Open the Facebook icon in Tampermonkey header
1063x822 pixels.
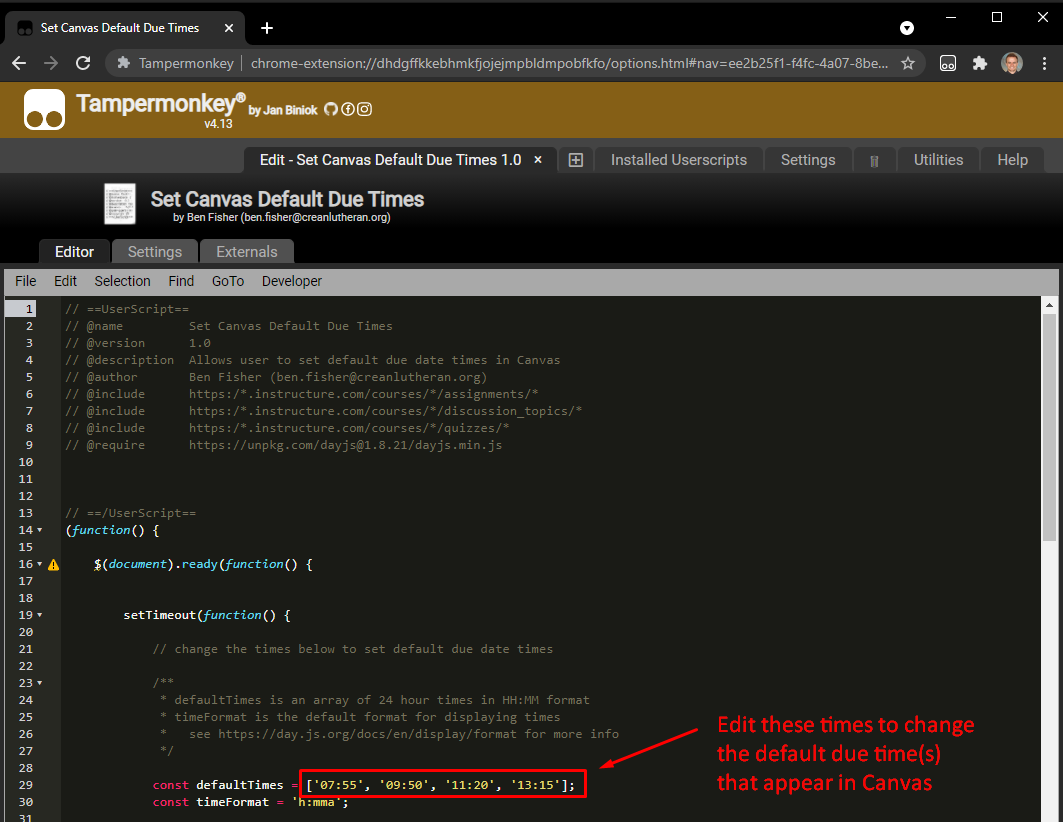348,109
